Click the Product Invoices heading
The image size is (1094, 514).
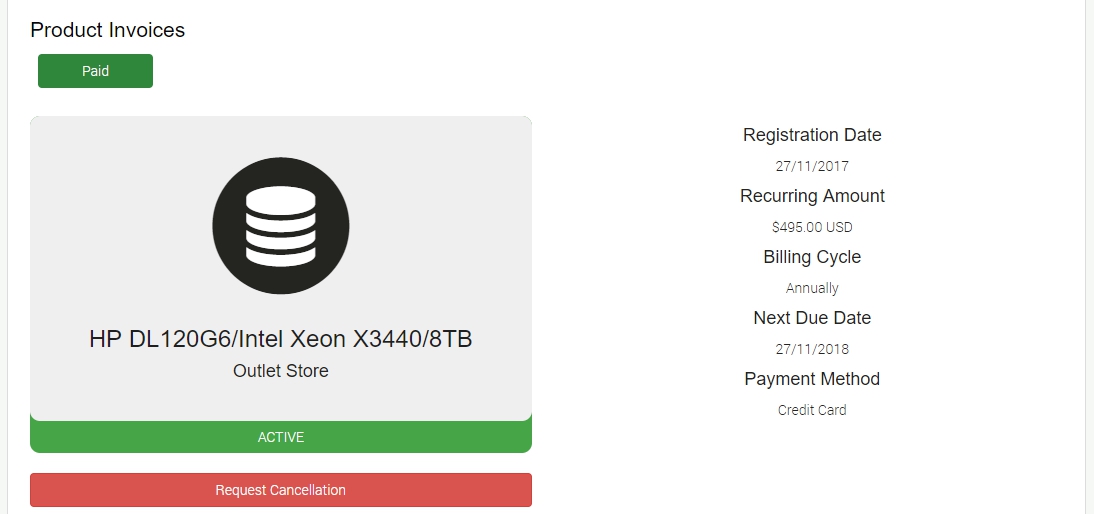pyautogui.click(x=108, y=30)
